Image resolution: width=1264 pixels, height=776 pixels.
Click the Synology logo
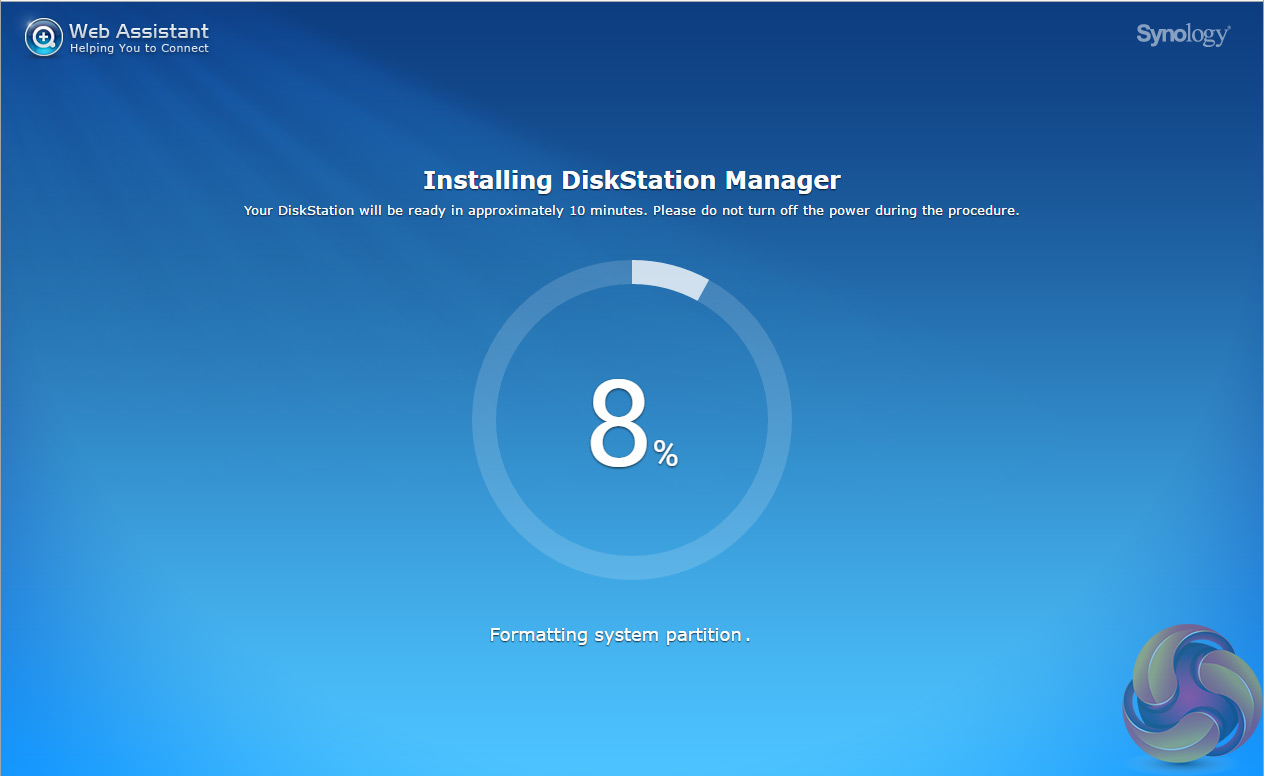pos(1183,35)
